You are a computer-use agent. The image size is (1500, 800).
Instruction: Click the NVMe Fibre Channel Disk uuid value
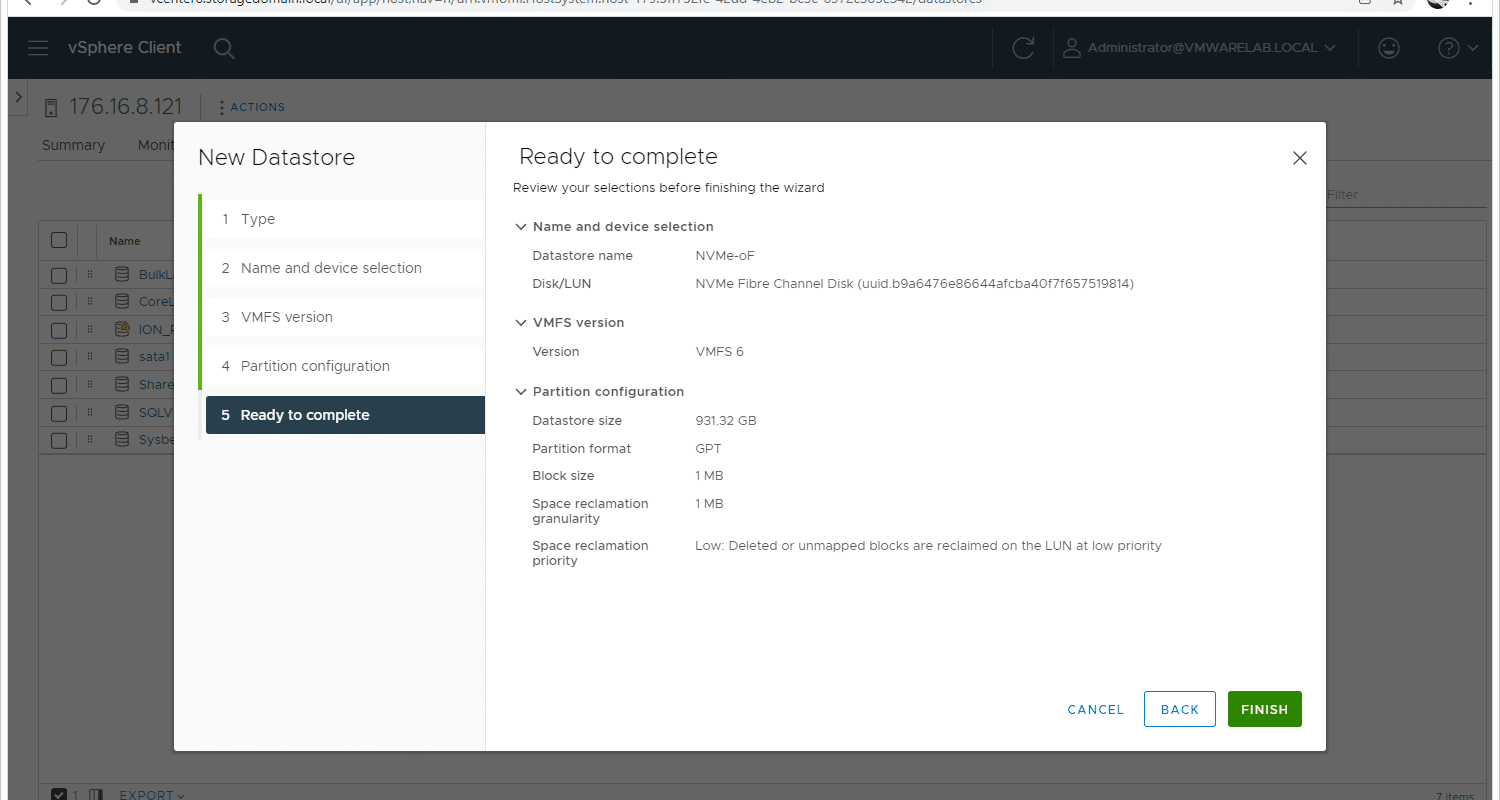[x=914, y=284]
